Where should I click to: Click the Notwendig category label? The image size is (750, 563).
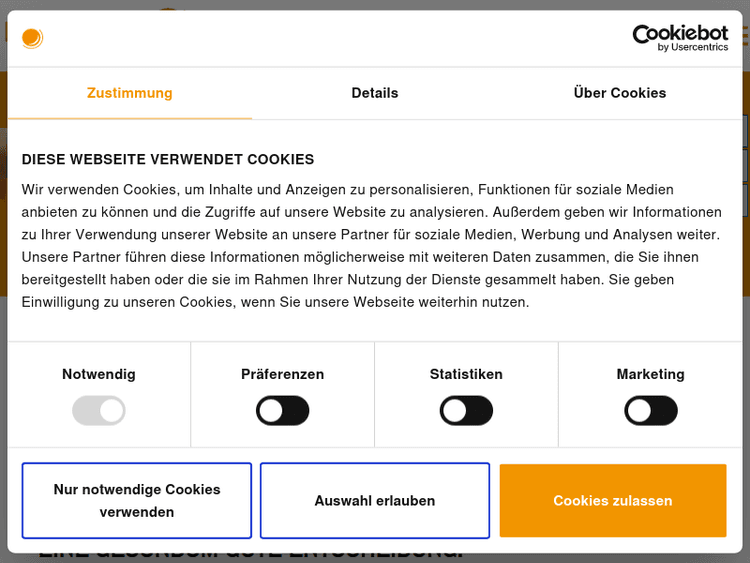pos(99,374)
